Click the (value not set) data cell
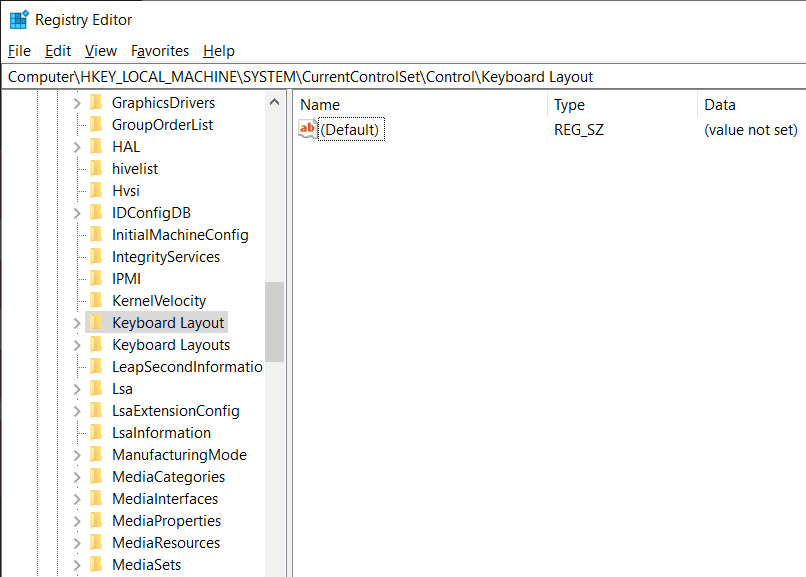Viewport: 806px width, 577px height. (x=750, y=130)
